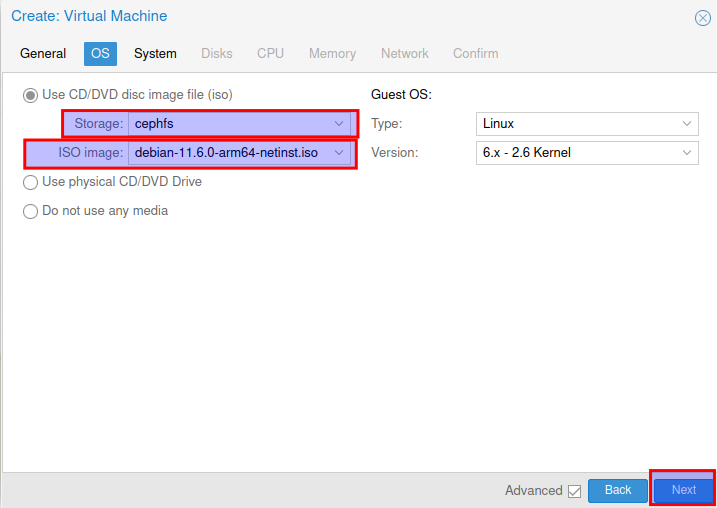
Task: Click the debian ISO image field
Action: [x=230, y=153]
